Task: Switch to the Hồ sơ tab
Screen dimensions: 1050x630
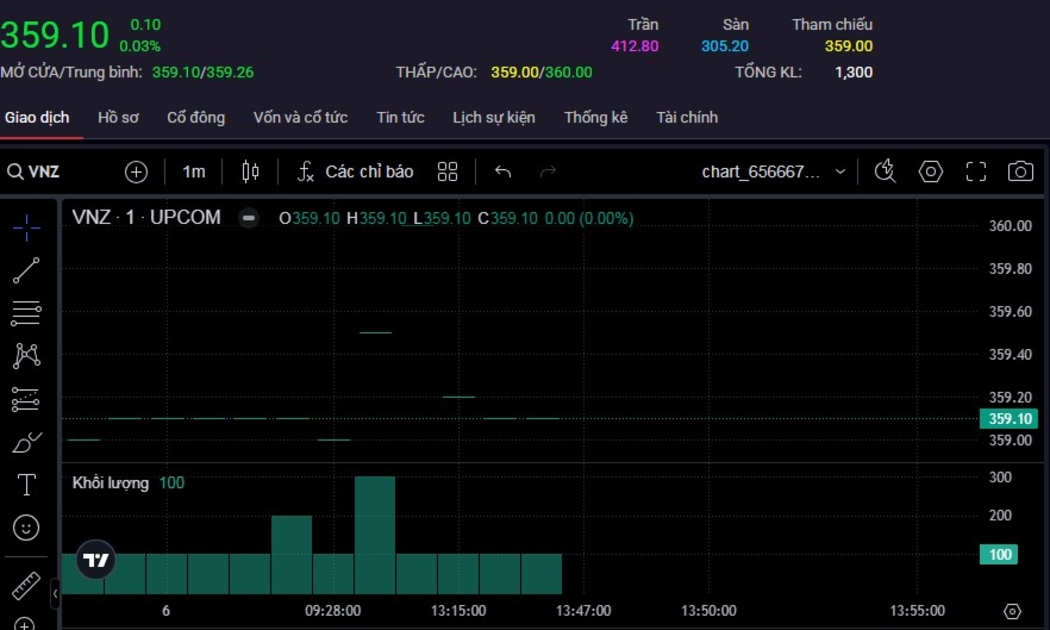Action: [118, 117]
